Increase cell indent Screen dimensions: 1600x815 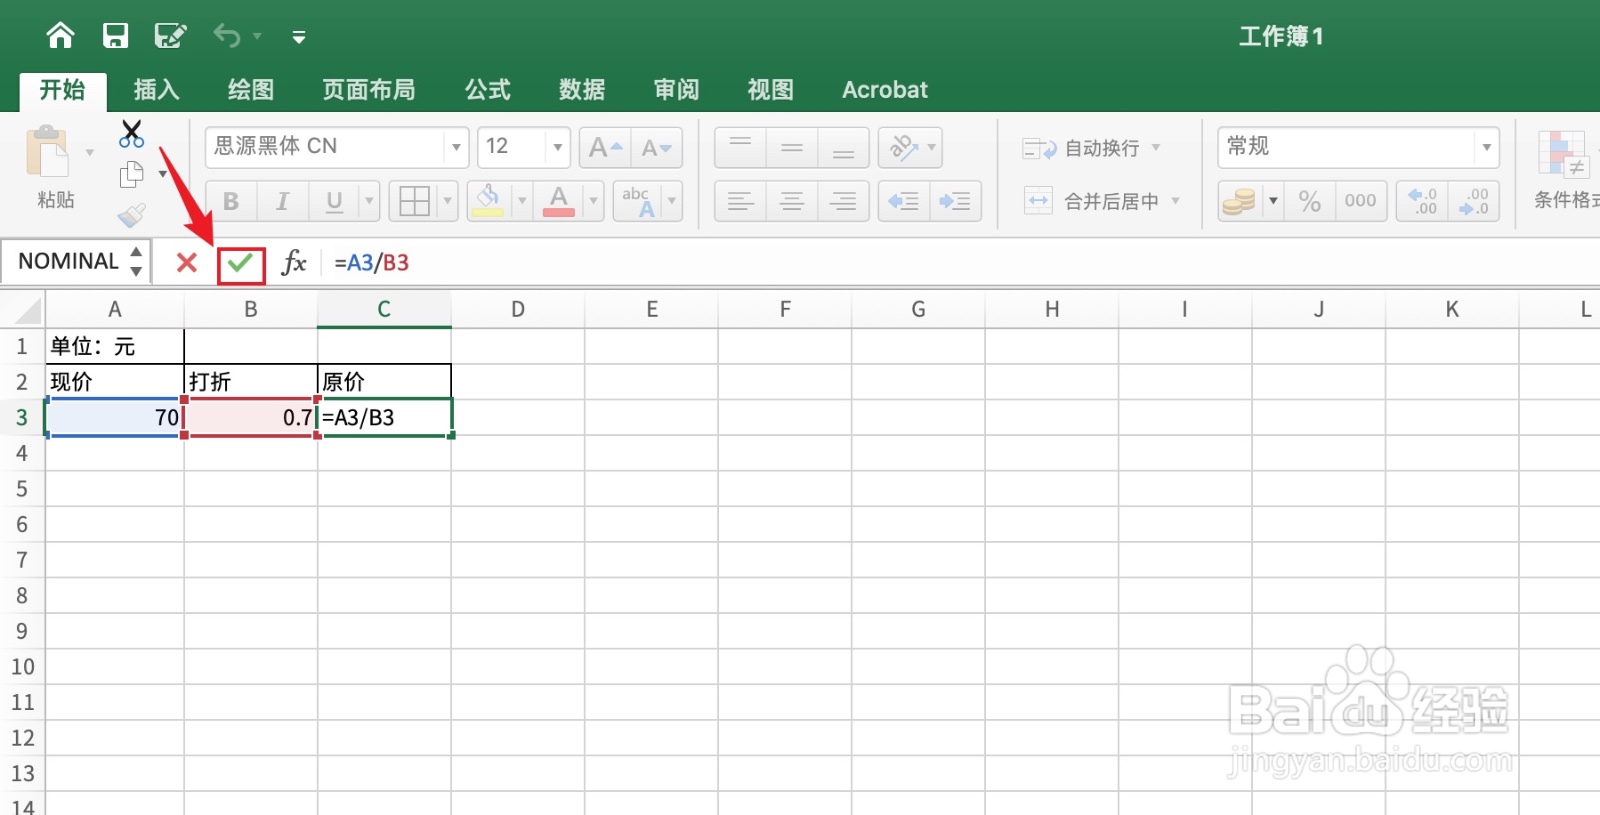click(955, 201)
